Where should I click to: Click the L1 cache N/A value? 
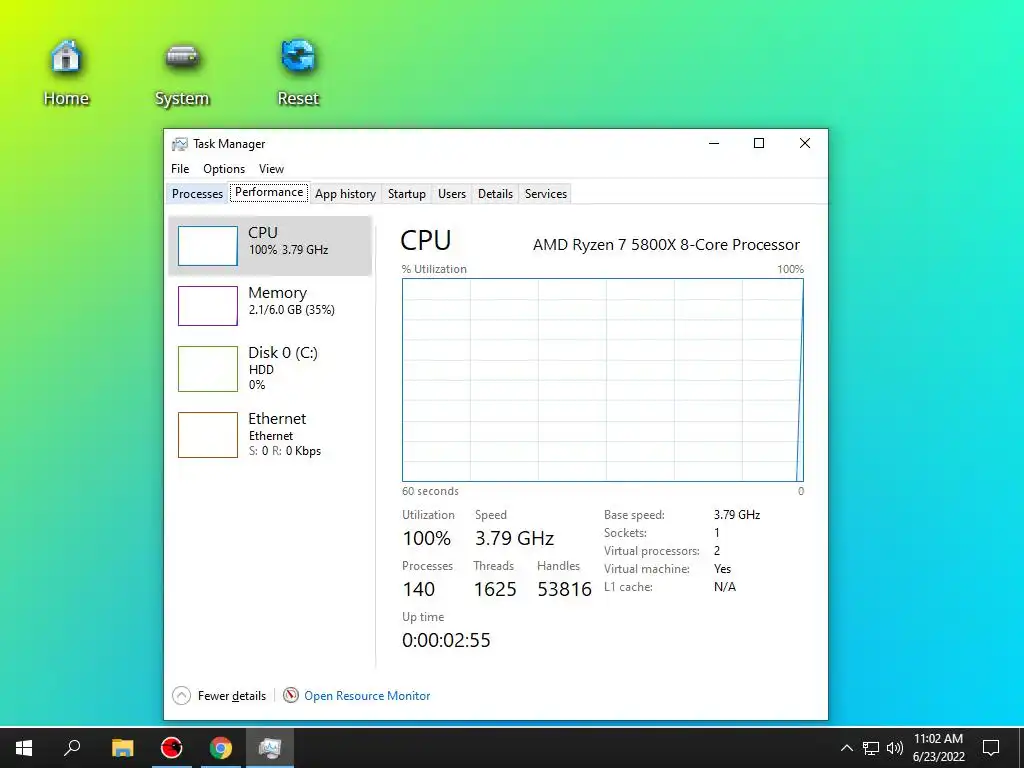(x=725, y=586)
